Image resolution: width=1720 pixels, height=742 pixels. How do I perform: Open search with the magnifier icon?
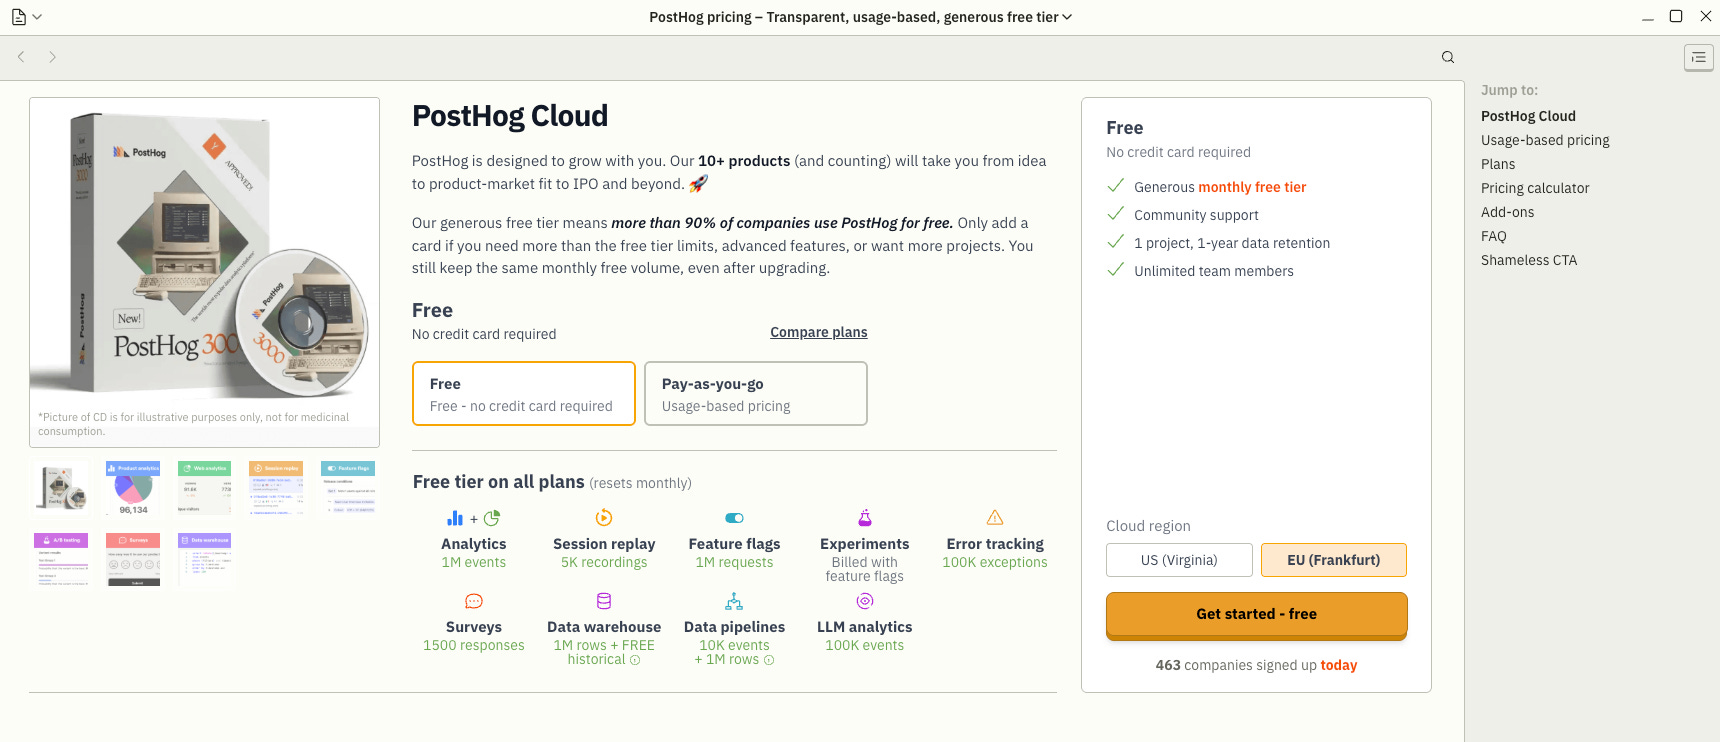1448,57
